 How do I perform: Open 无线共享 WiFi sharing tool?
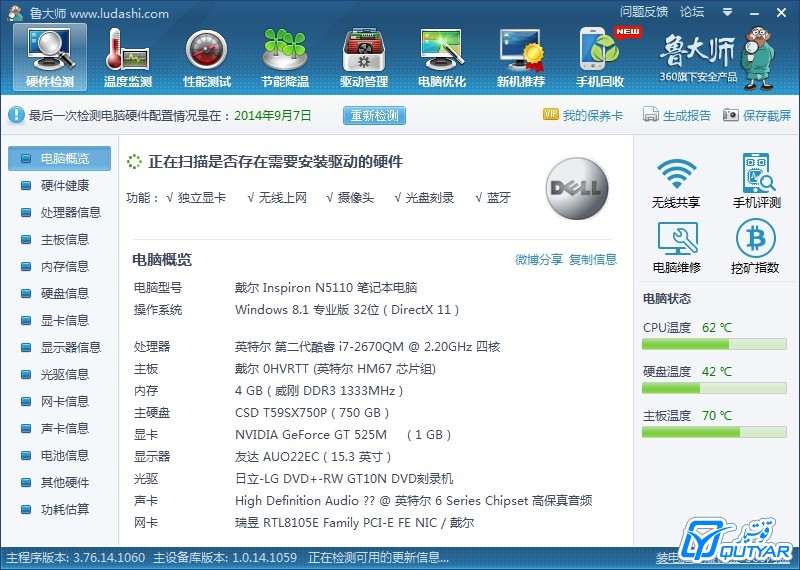[676, 183]
